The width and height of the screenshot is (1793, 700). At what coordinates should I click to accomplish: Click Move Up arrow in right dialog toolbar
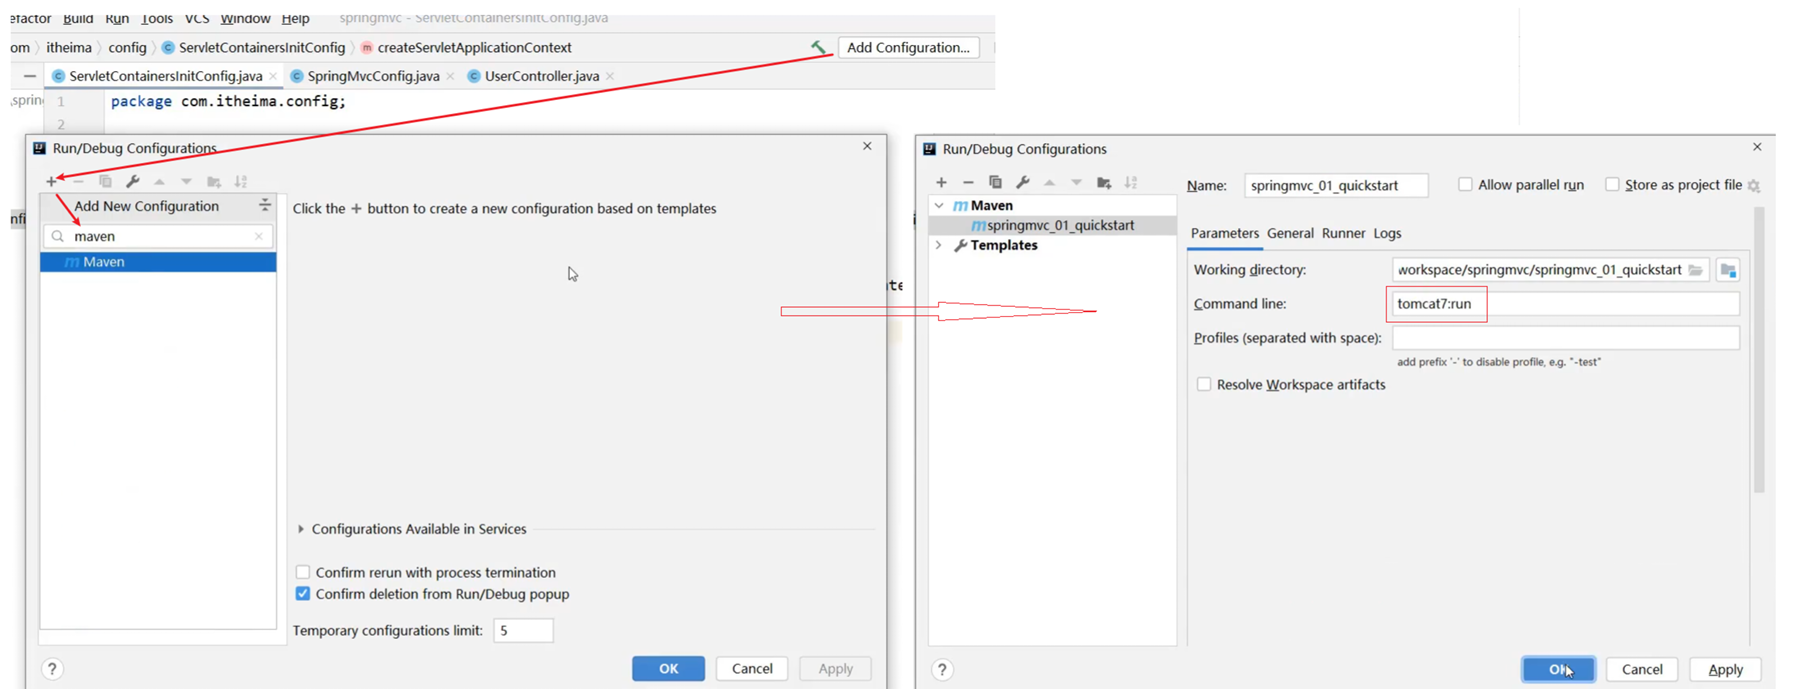tap(1049, 182)
